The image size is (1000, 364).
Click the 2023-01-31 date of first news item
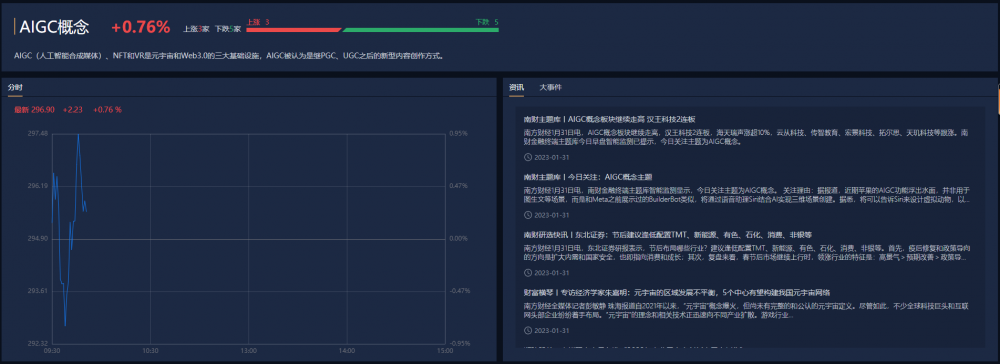[551, 157]
